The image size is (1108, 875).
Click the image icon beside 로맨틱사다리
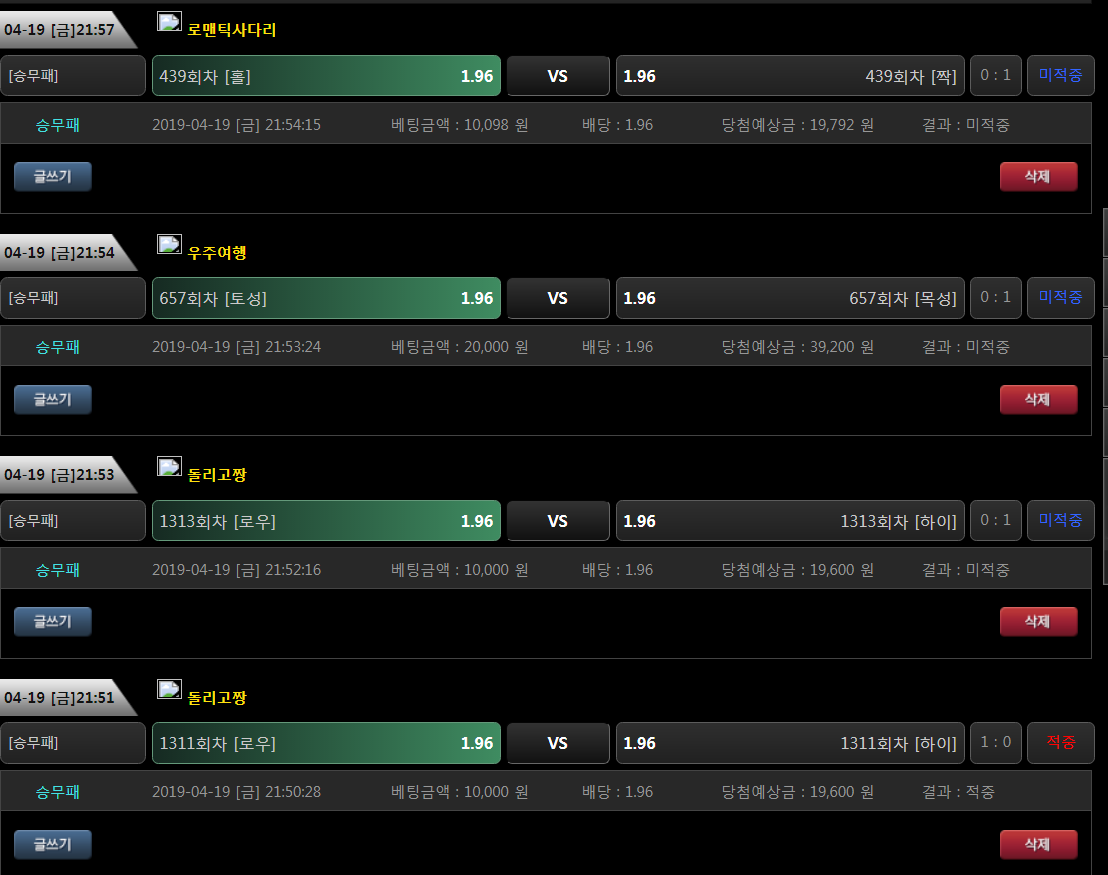click(169, 22)
